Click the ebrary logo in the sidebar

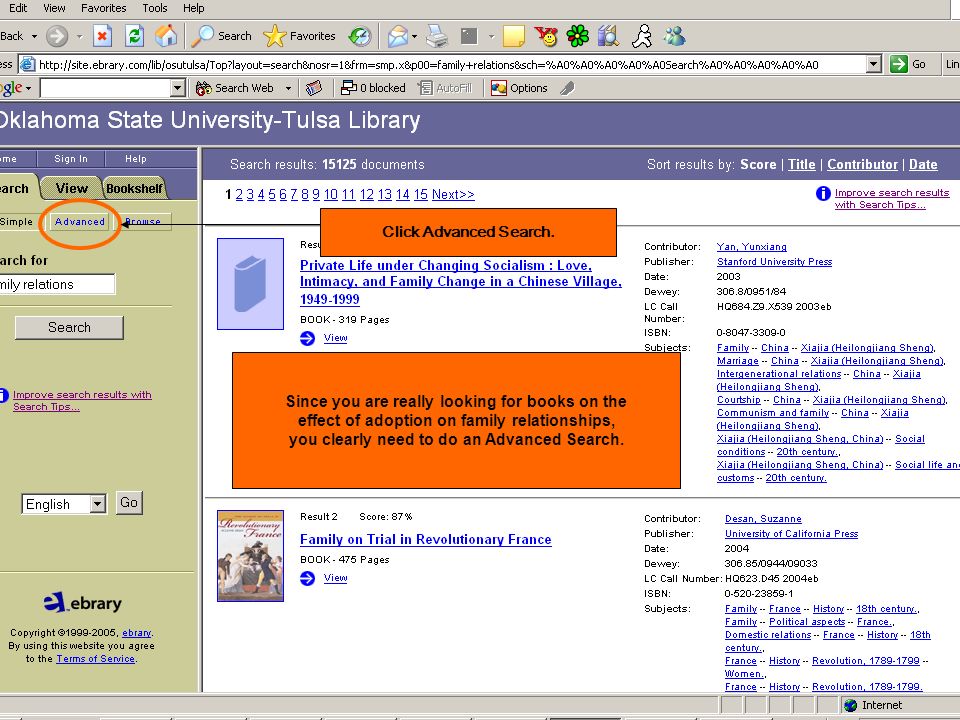tap(83, 602)
